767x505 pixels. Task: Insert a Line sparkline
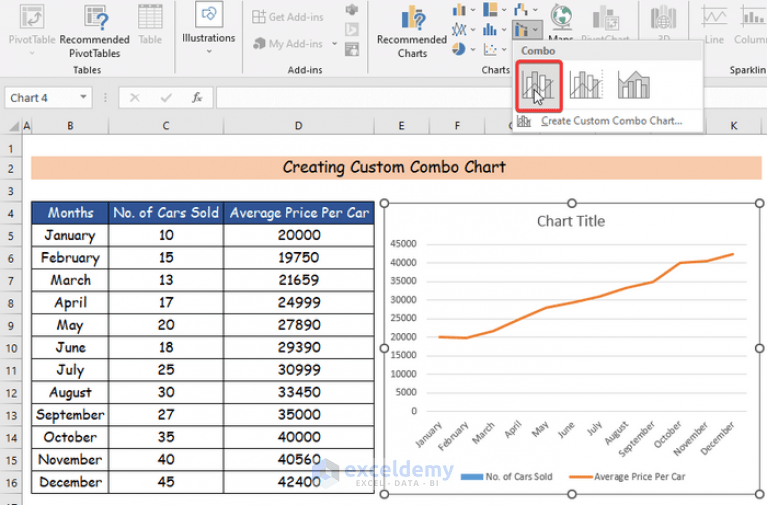714,23
